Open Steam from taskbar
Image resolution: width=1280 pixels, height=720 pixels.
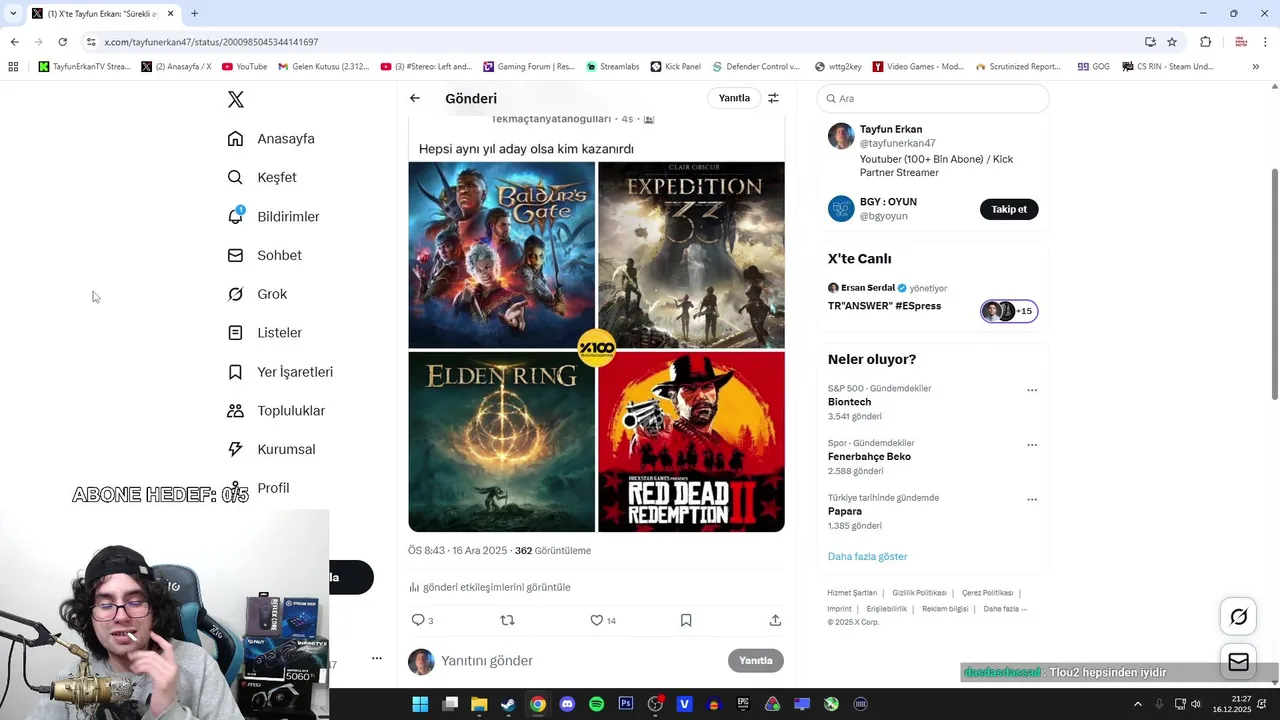point(508,704)
